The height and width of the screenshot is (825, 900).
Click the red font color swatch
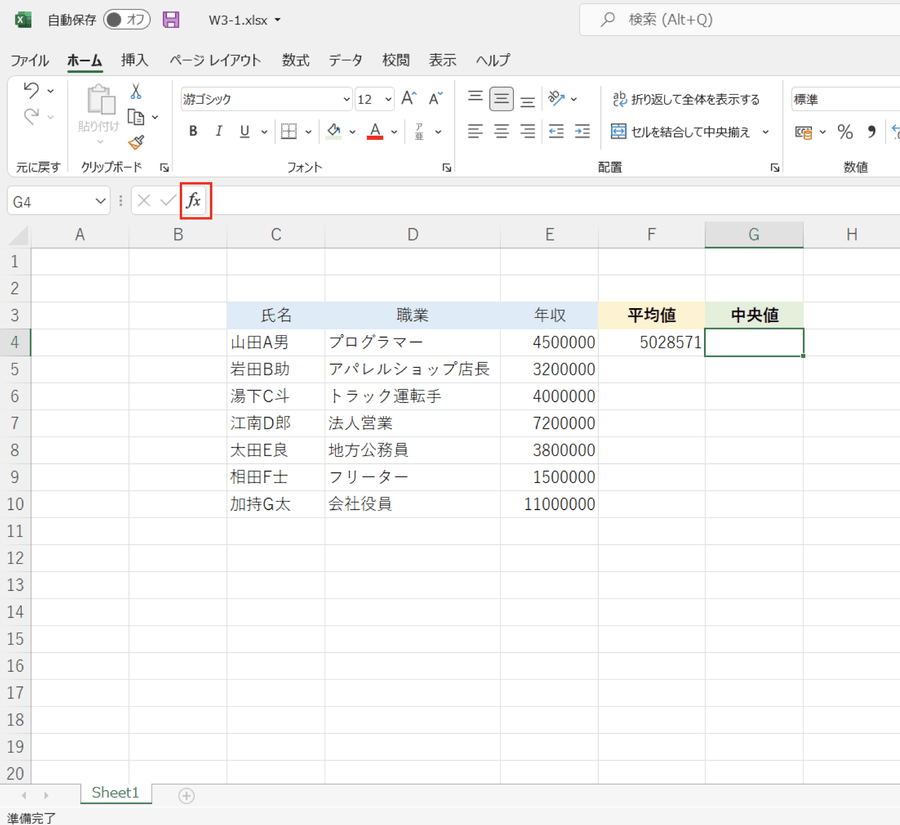click(x=375, y=131)
